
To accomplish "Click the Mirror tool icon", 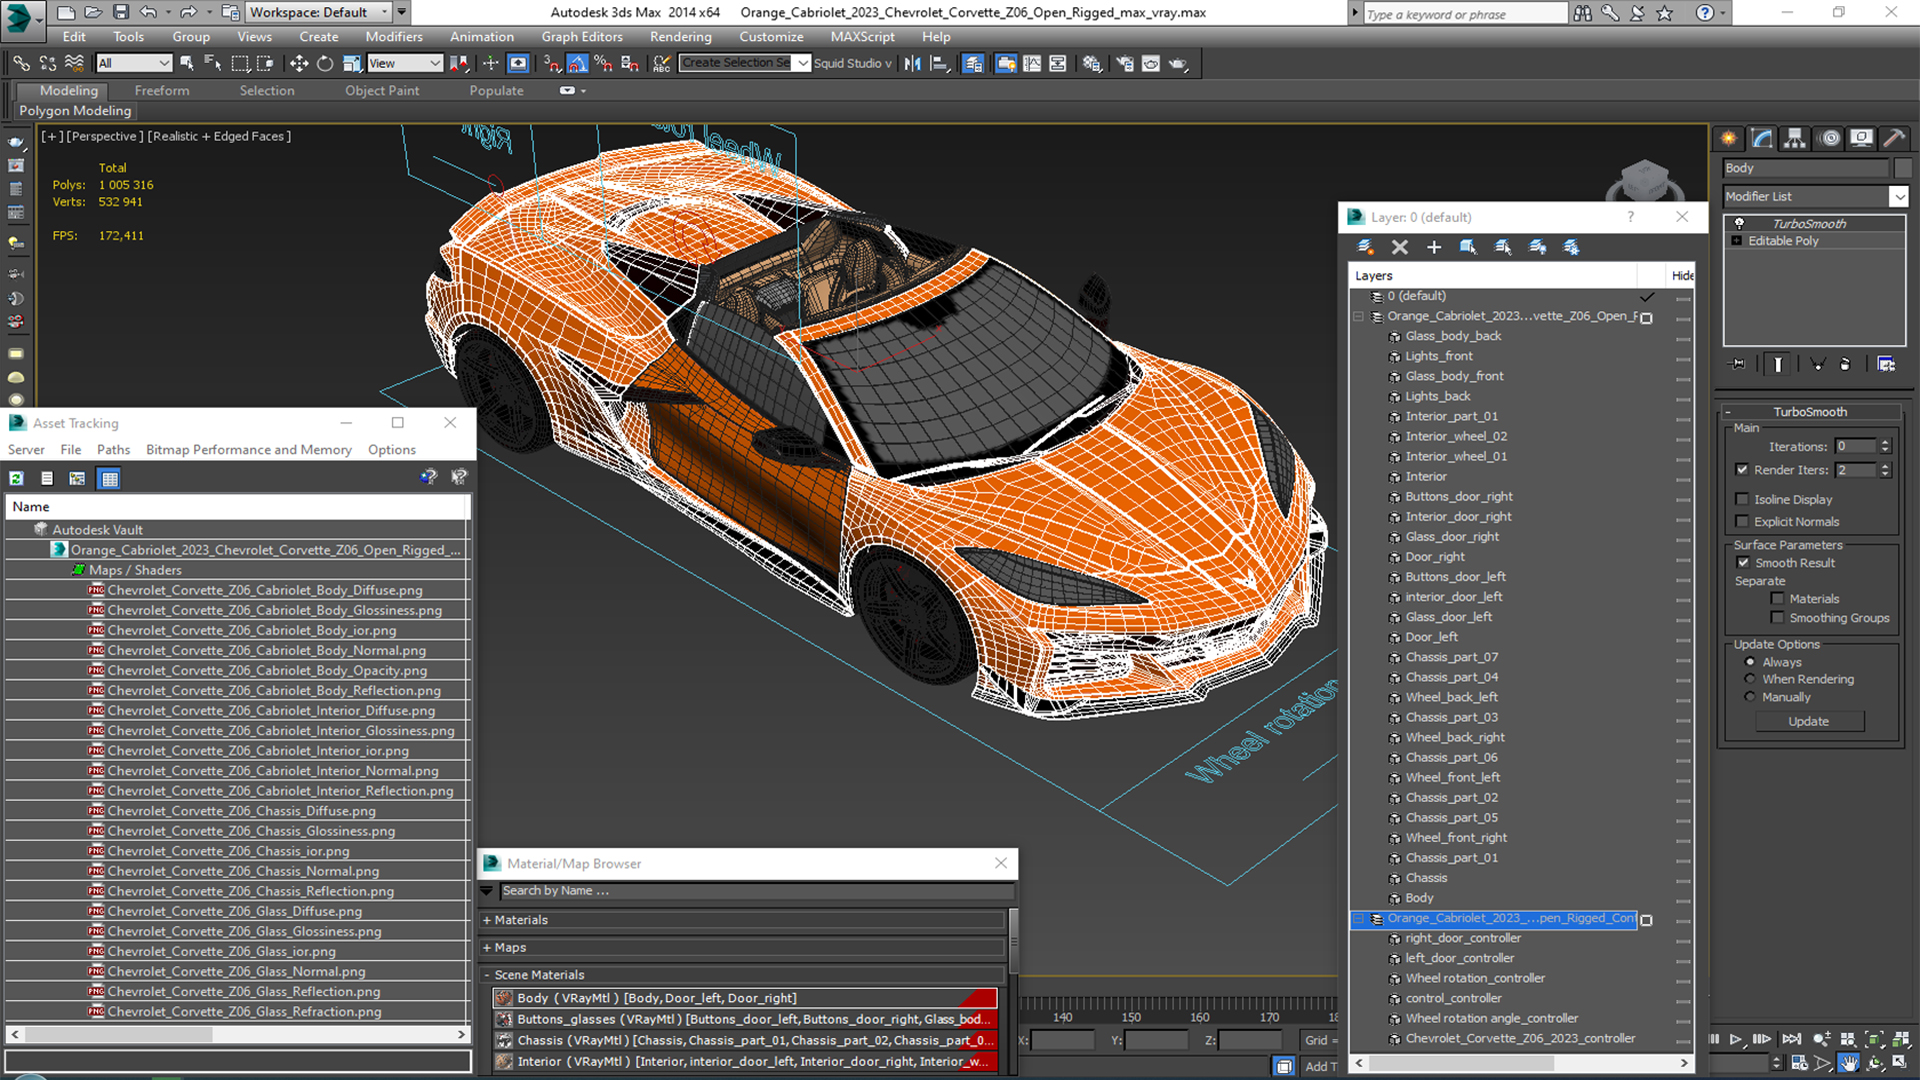I will (x=912, y=63).
